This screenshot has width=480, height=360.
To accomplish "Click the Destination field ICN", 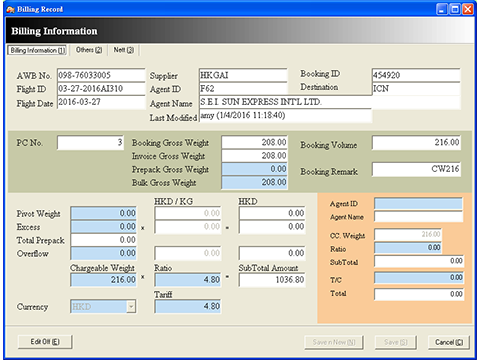I will [x=416, y=89].
